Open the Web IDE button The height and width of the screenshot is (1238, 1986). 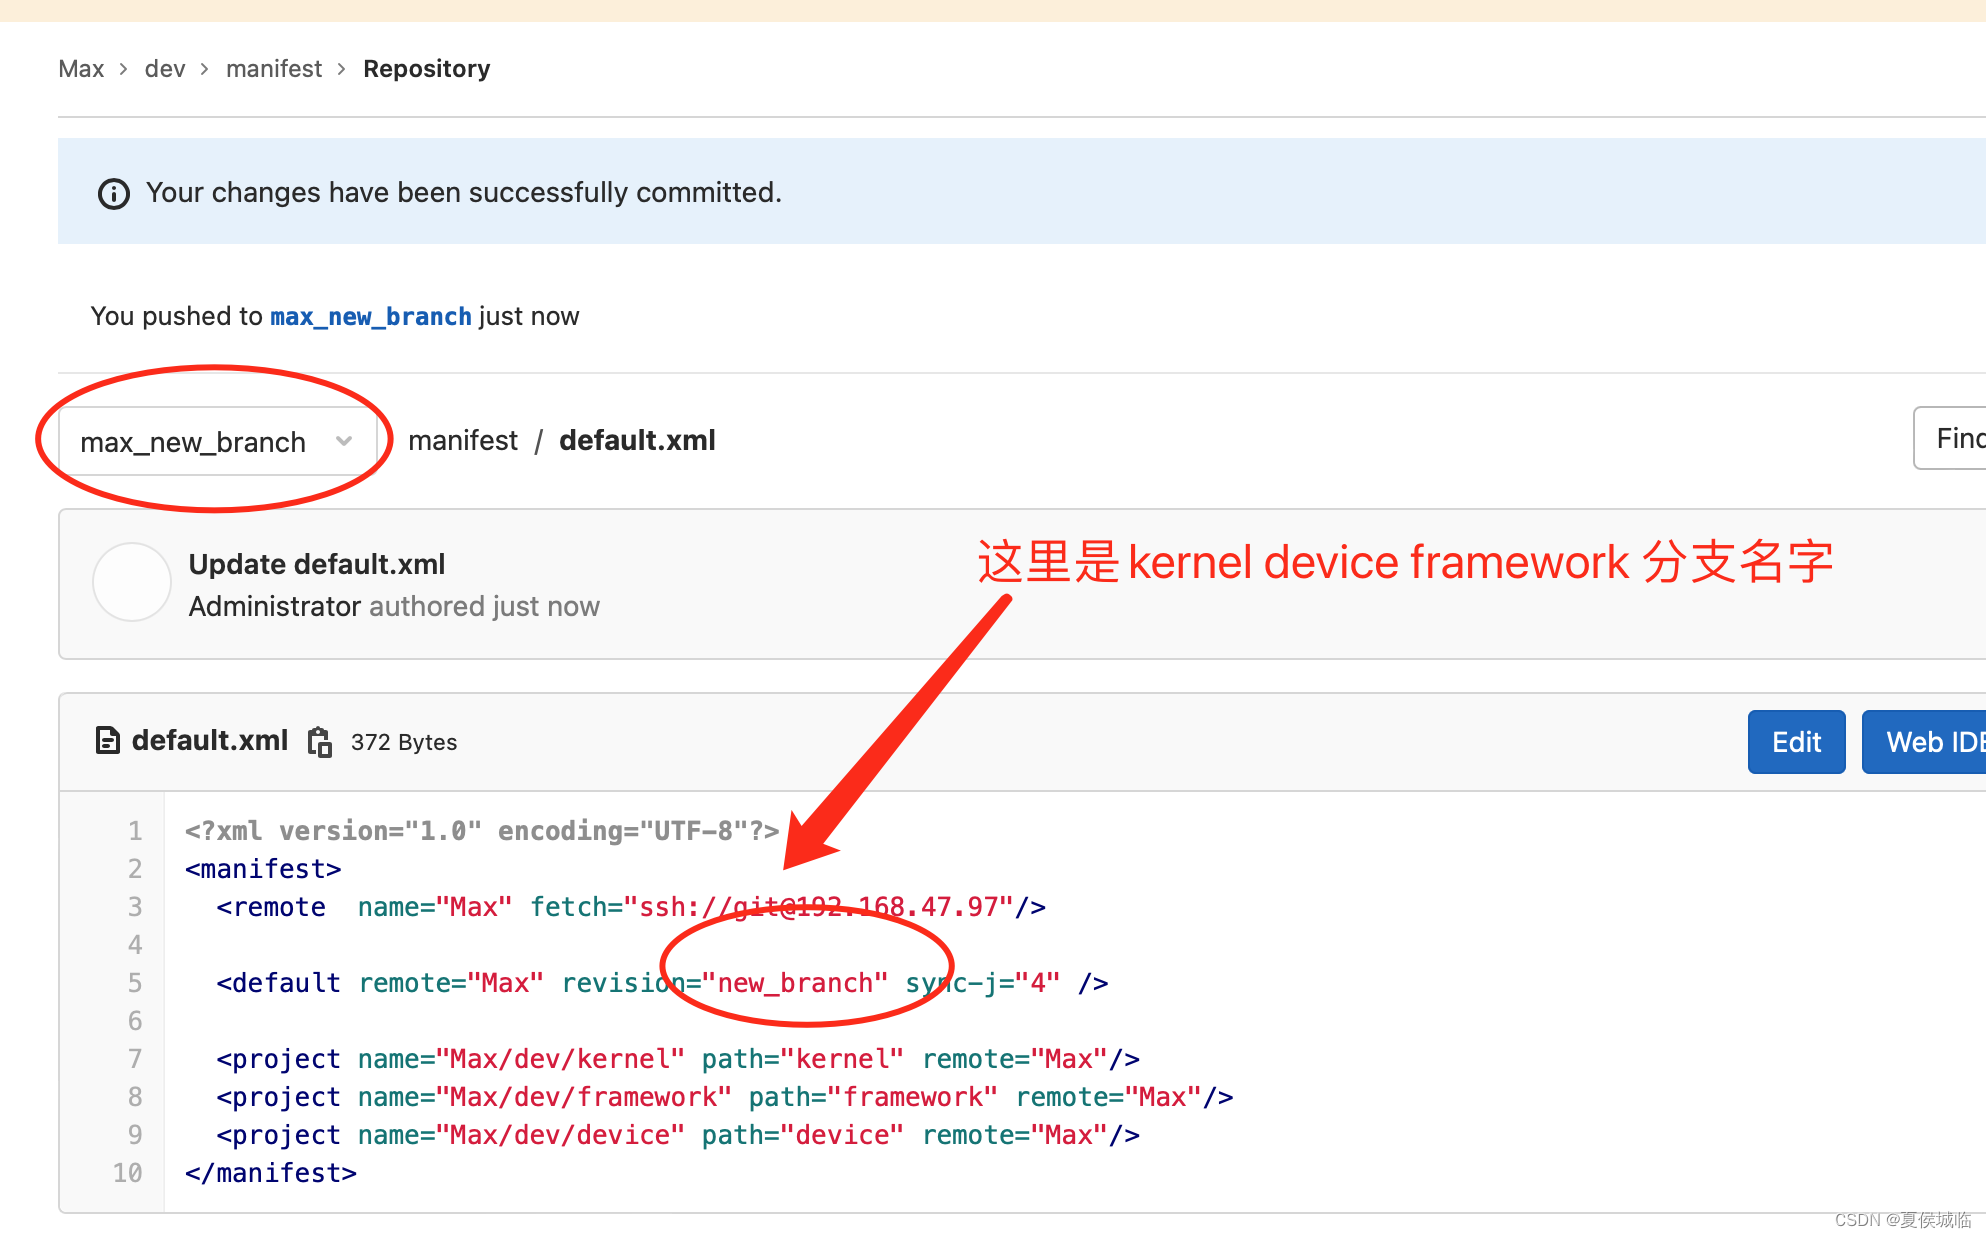tap(1924, 742)
